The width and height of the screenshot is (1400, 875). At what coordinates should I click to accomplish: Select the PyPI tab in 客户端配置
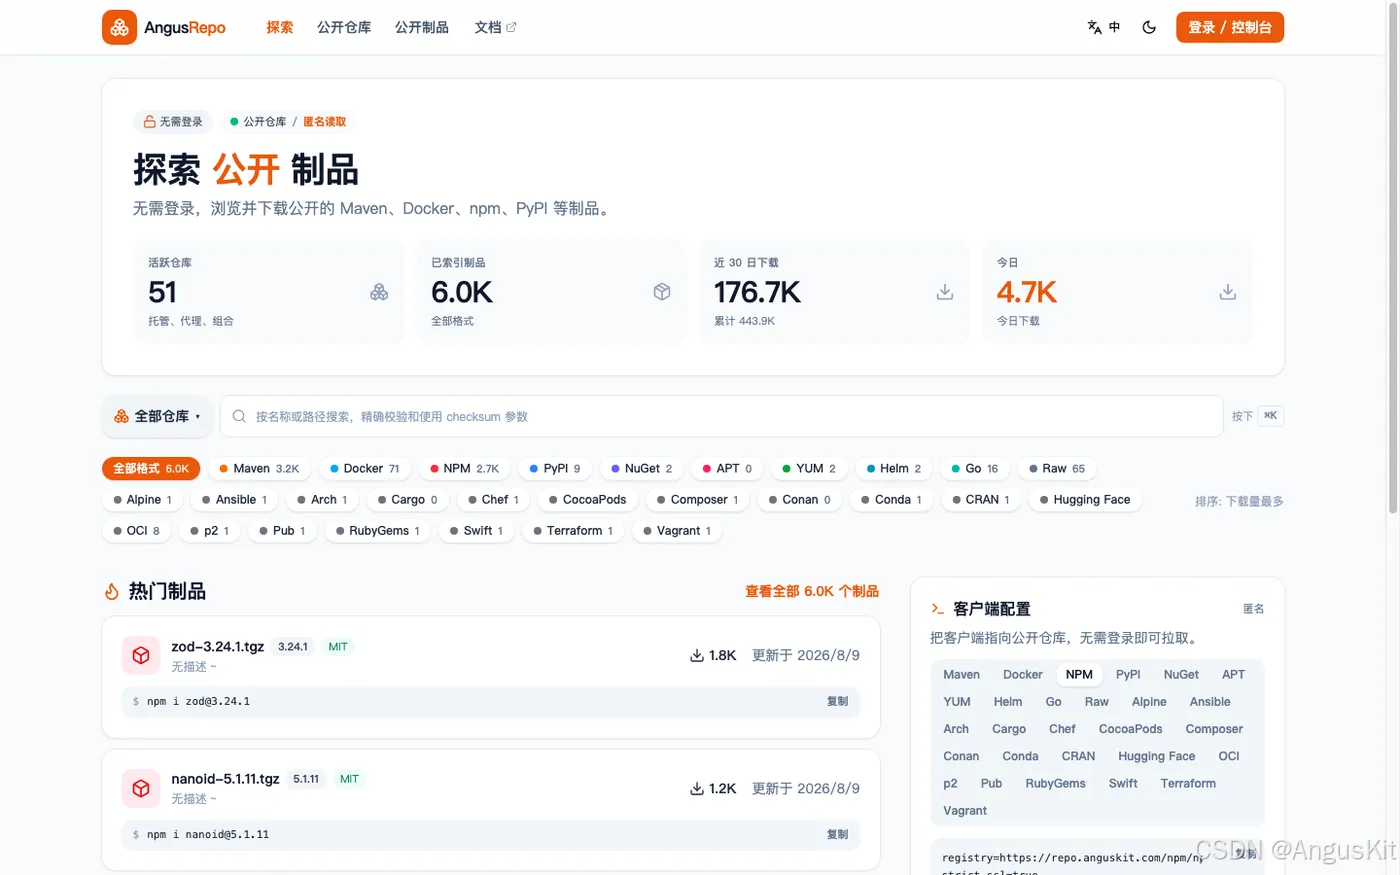[x=1128, y=675]
